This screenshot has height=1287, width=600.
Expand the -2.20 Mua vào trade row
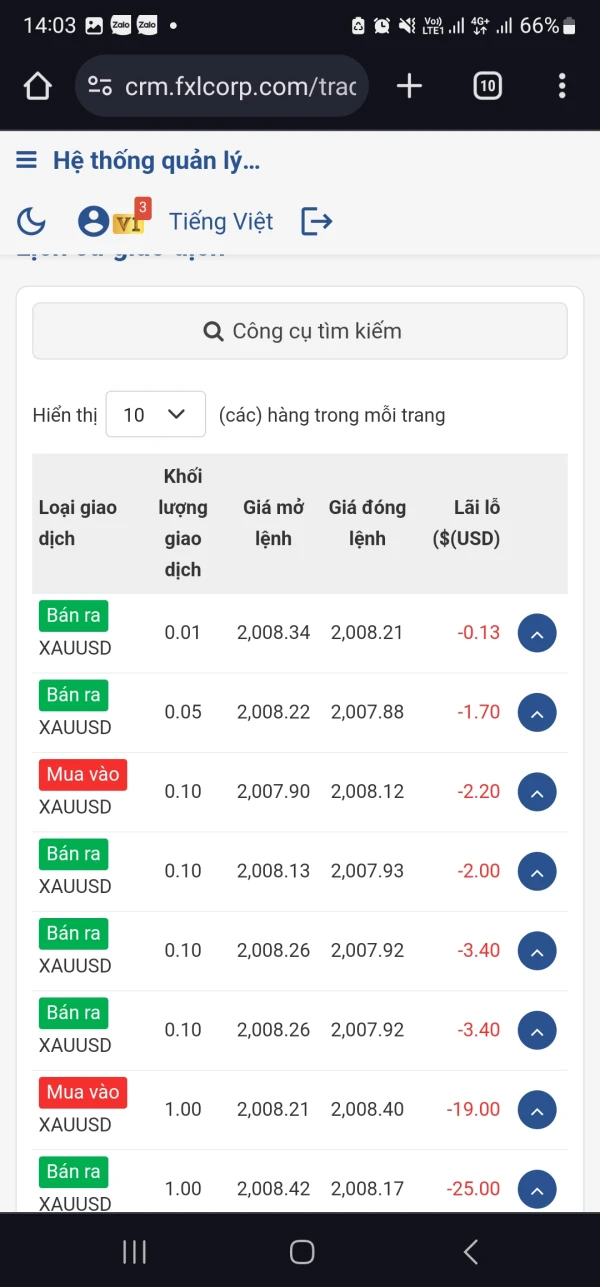click(x=537, y=792)
